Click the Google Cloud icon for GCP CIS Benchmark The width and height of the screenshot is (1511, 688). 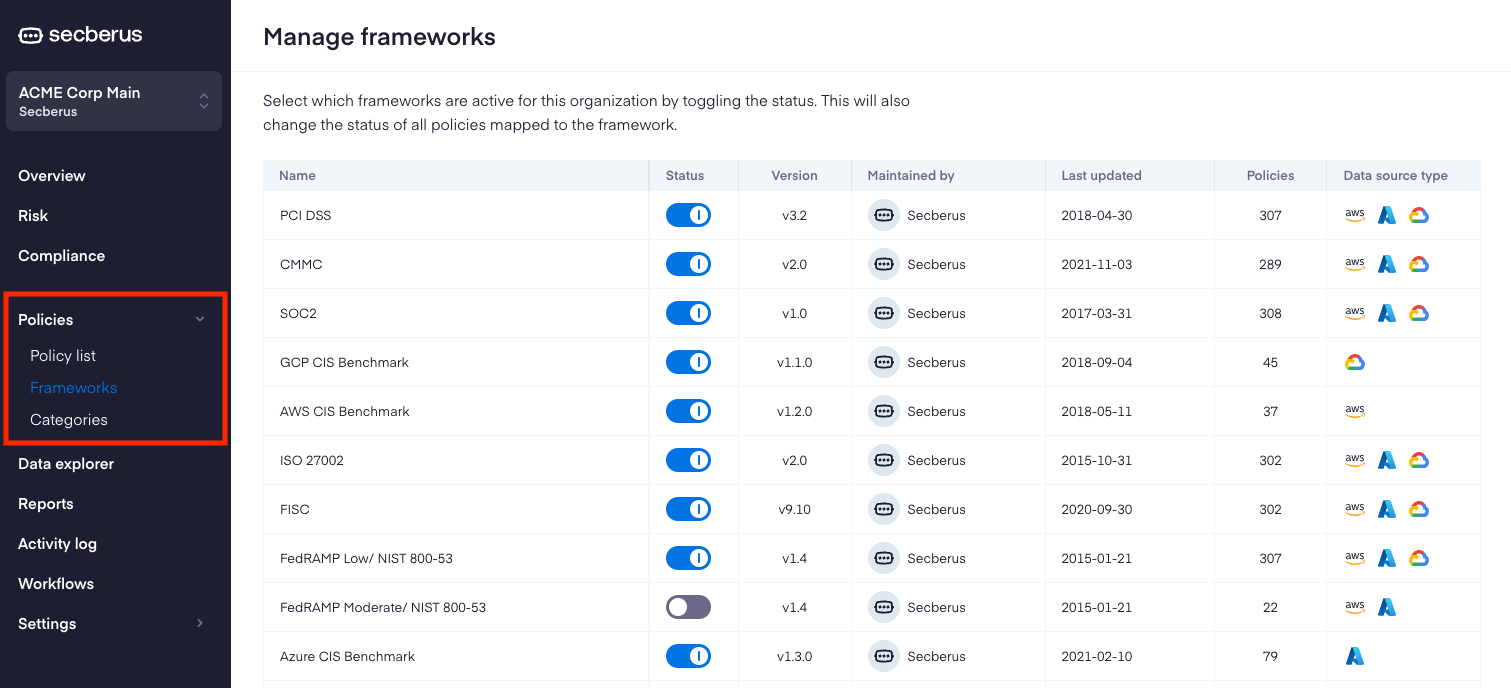pyautogui.click(x=1355, y=362)
